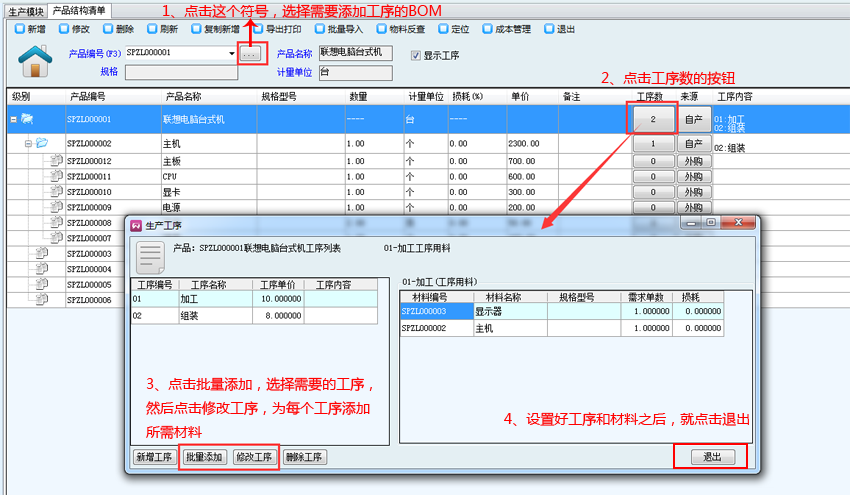850x495 pixels.
Task: Click the 批量添加 button in dialog
Action: (x=204, y=457)
